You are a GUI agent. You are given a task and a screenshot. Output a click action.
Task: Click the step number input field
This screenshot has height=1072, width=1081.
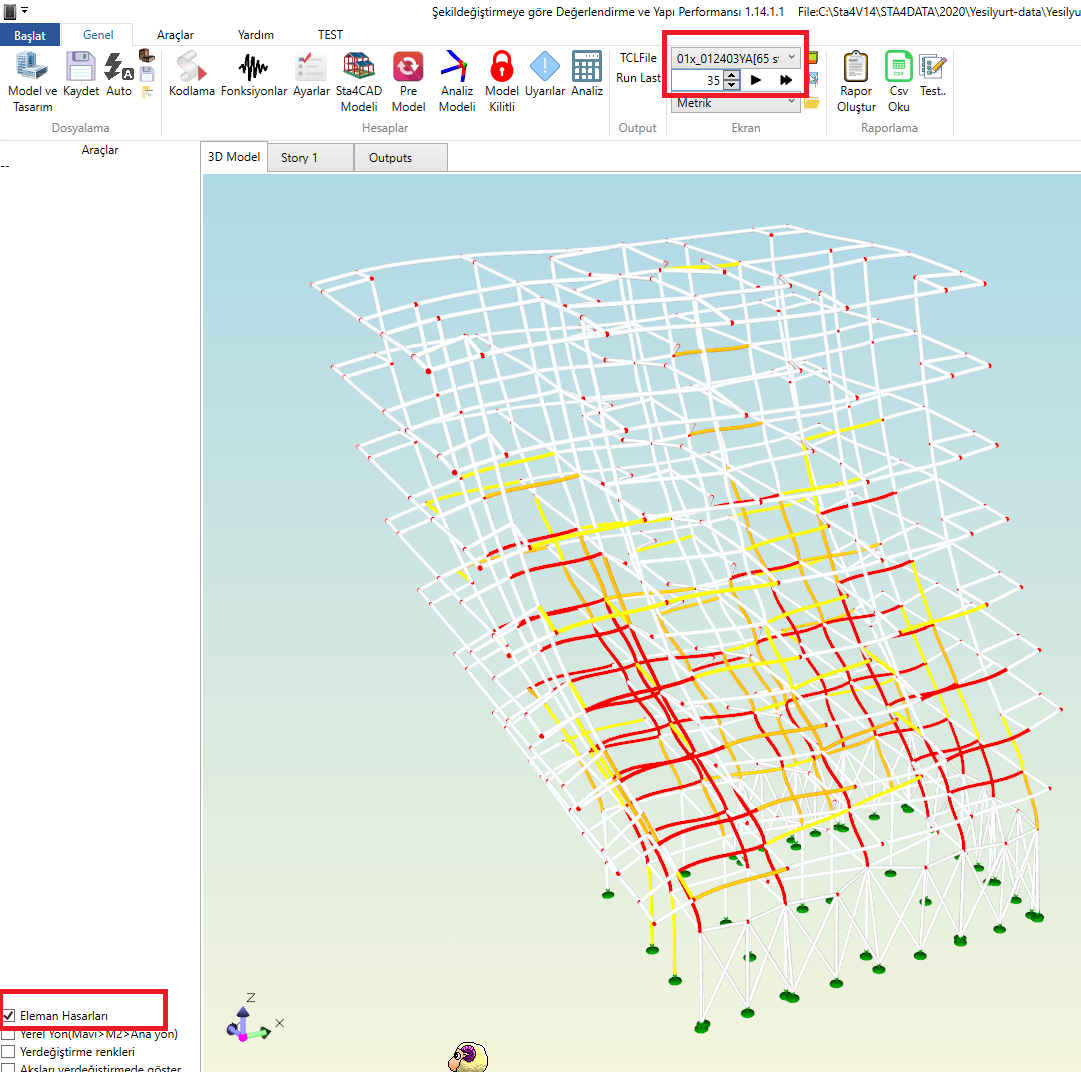[697, 80]
